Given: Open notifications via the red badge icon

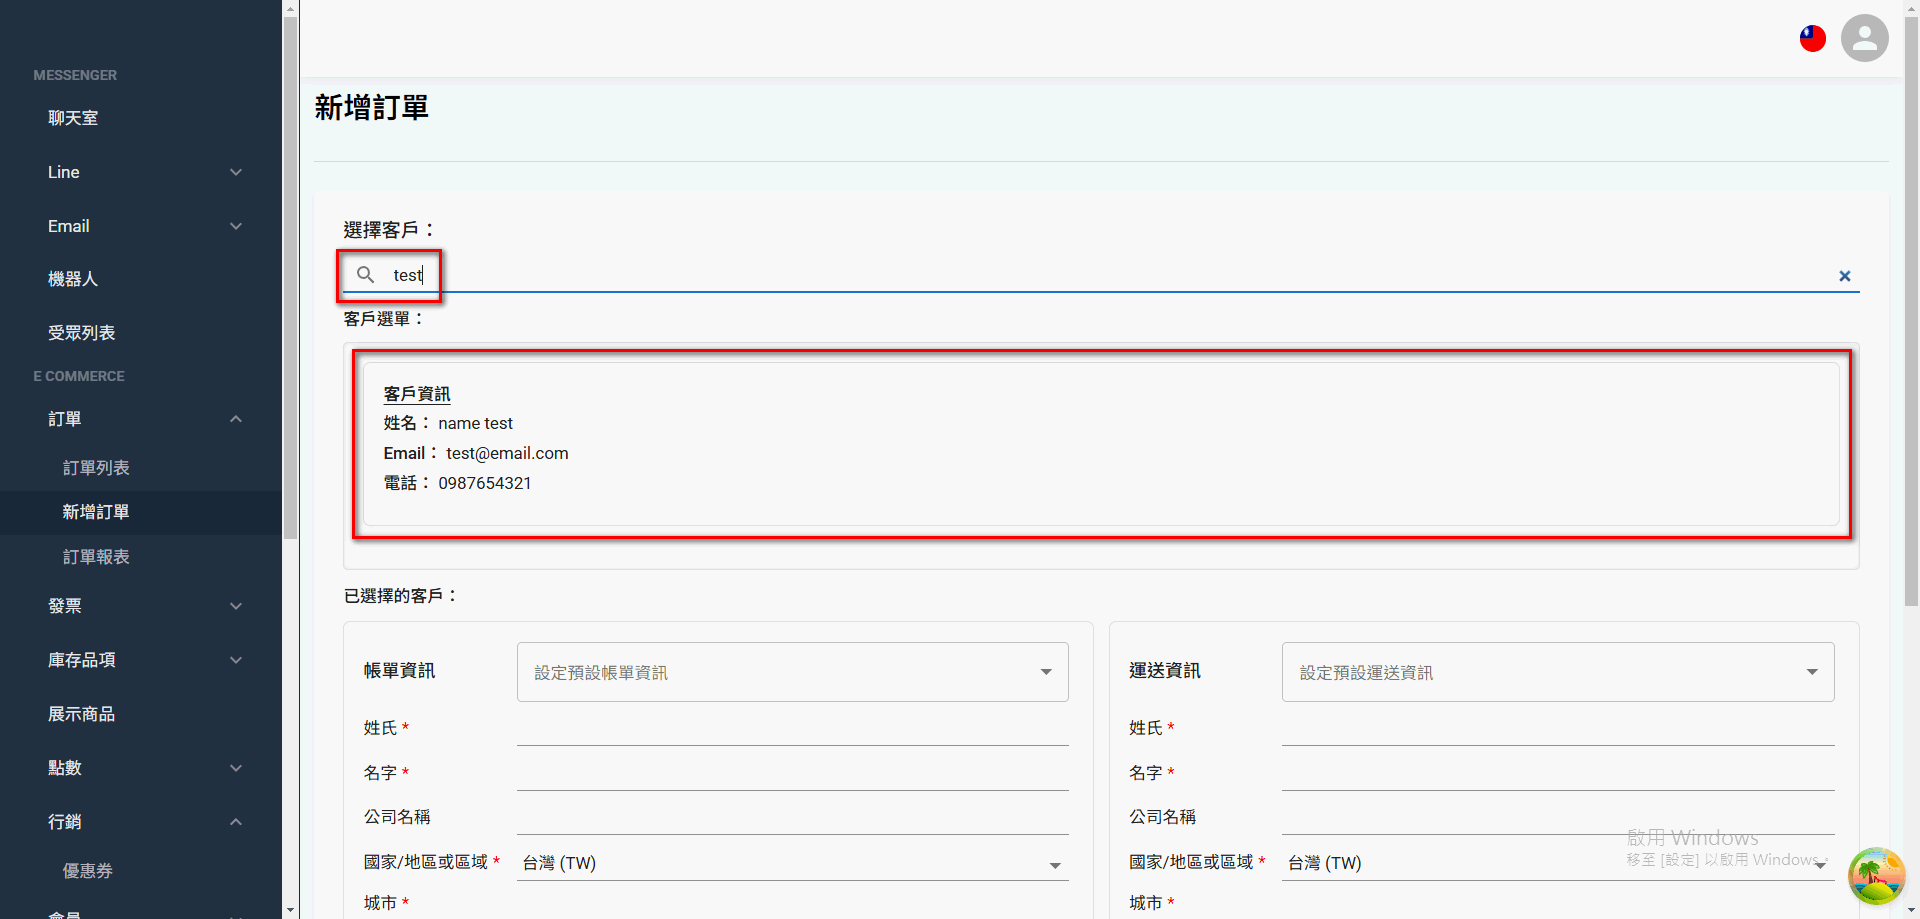Looking at the screenshot, I should point(1812,38).
